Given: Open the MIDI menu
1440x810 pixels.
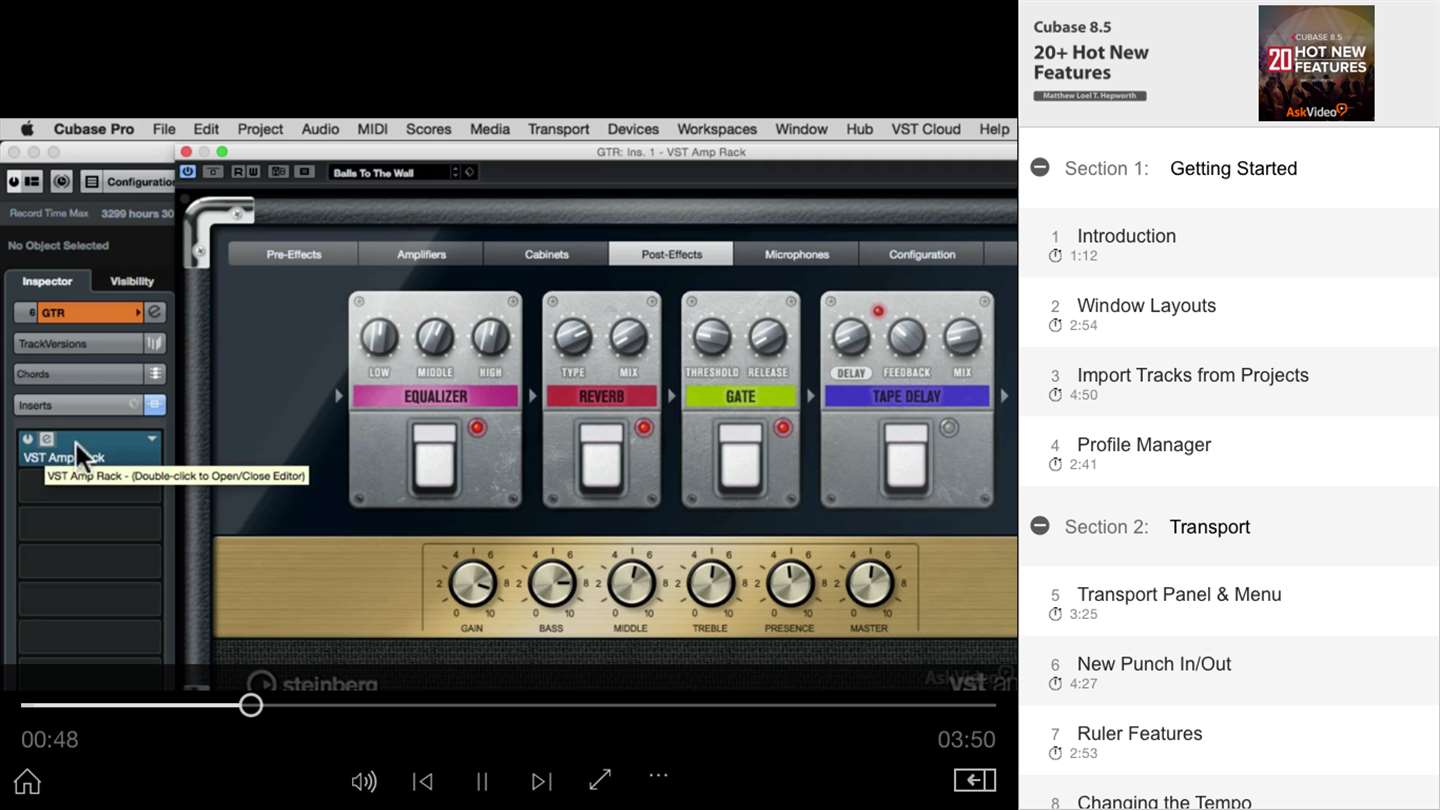Looking at the screenshot, I should pyautogui.click(x=372, y=129).
